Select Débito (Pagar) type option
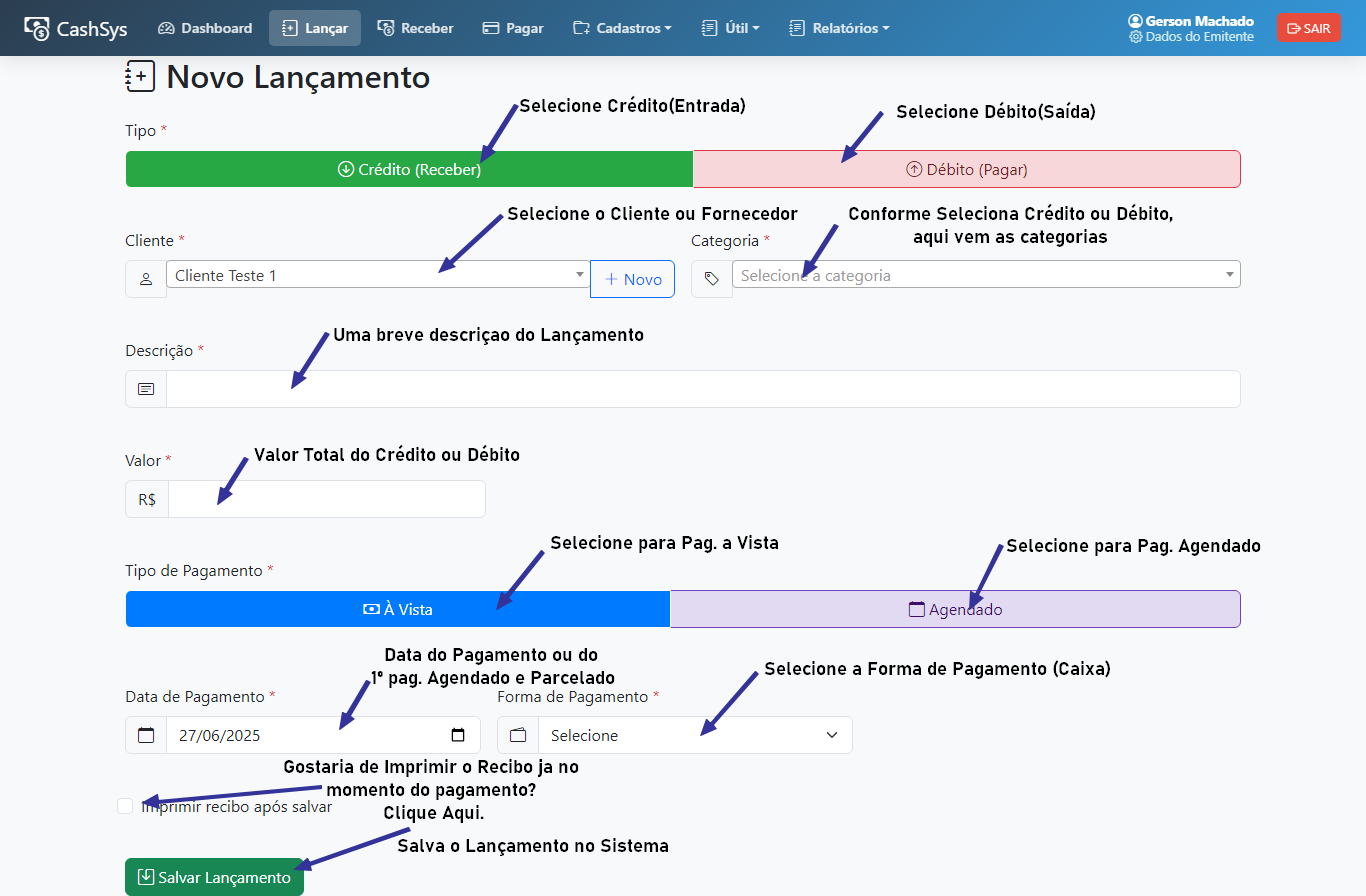1366x896 pixels. (966, 169)
